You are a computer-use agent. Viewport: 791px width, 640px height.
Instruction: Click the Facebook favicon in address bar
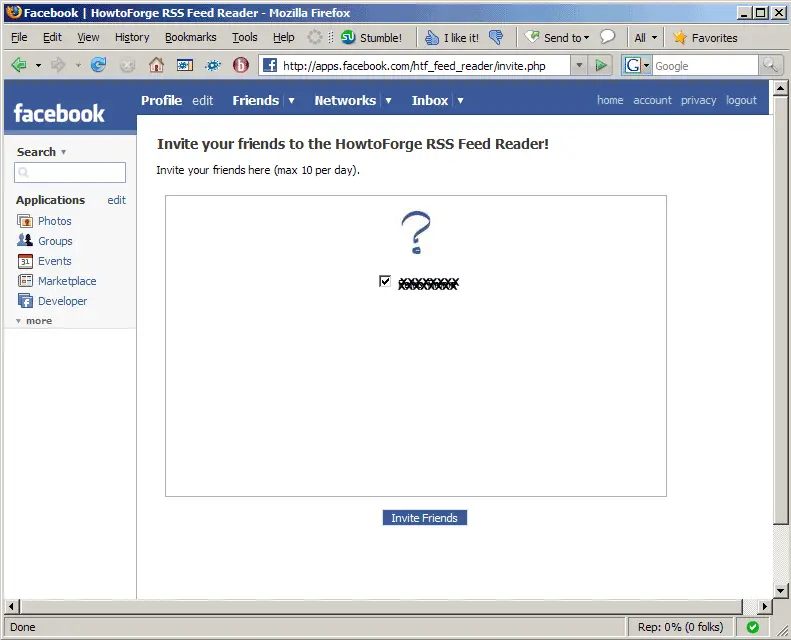[x=270, y=65]
